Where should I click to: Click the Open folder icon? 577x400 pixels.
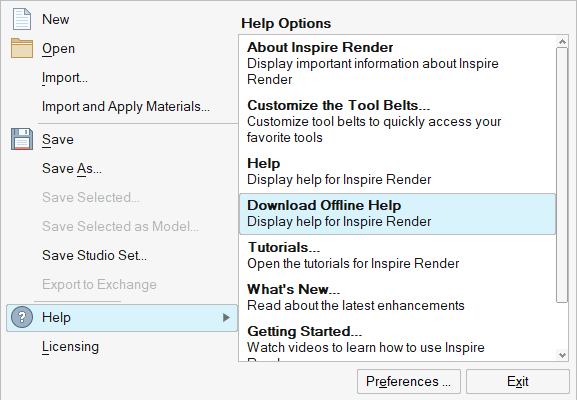(22, 48)
